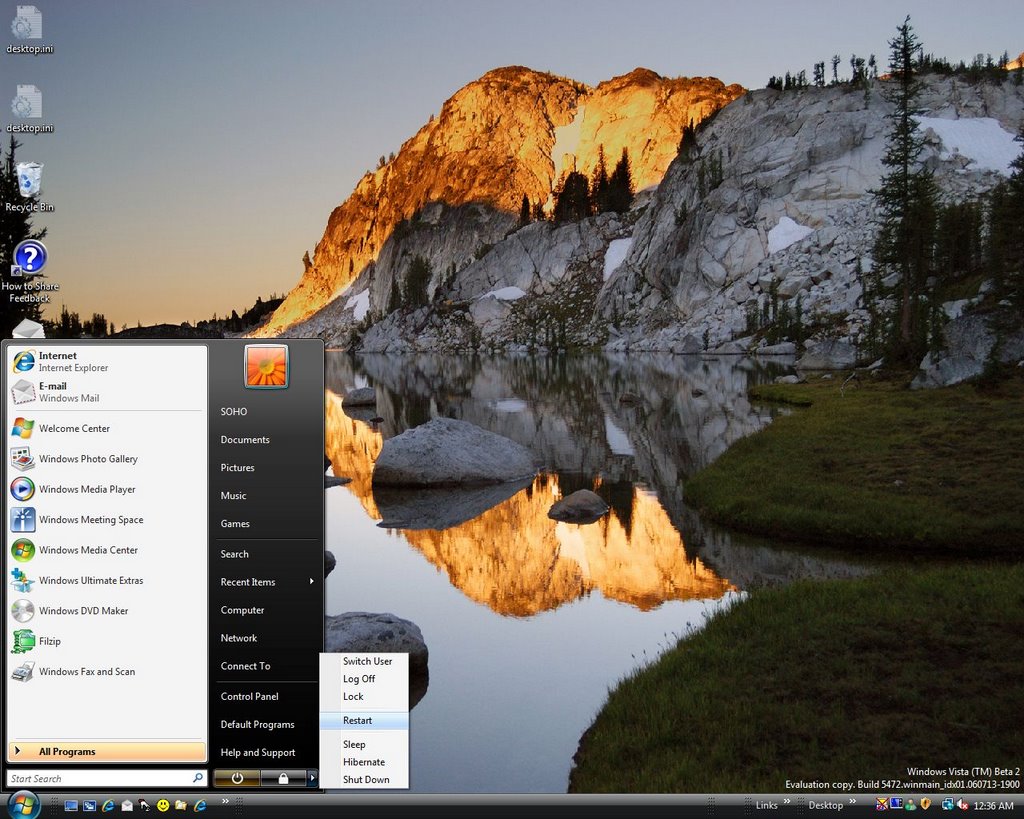Click the muted volume tray icon
Image resolution: width=1024 pixels, height=819 pixels.
[x=963, y=805]
